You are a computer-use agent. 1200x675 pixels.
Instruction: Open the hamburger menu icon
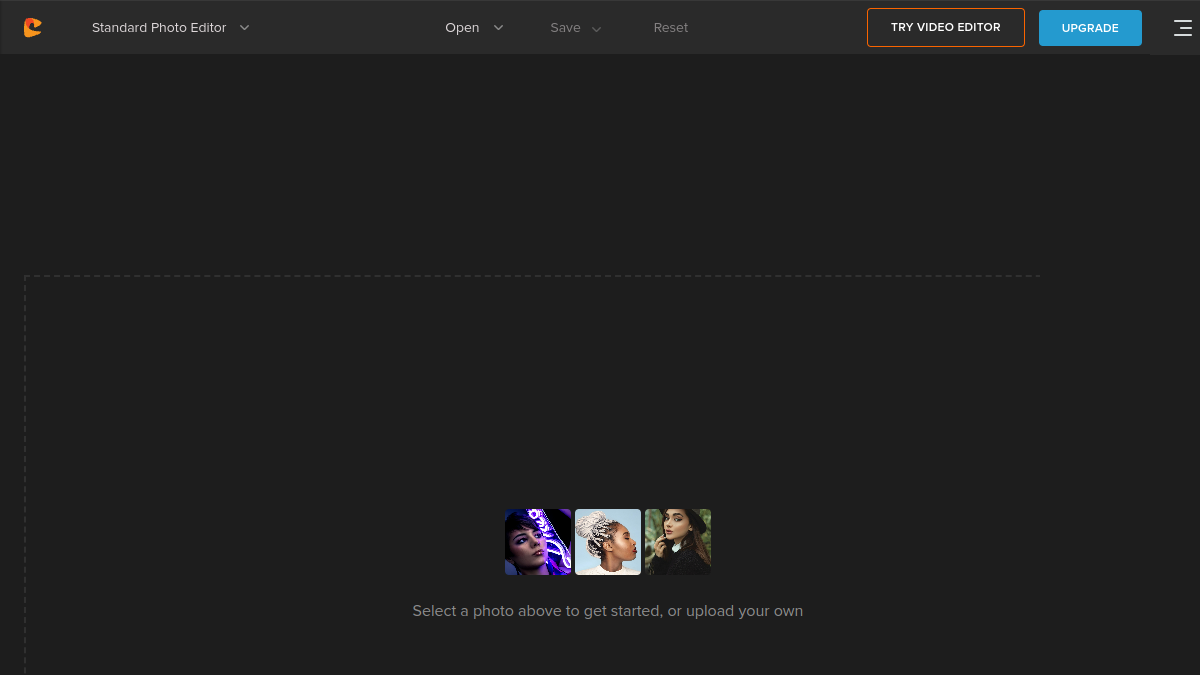coord(1182,28)
